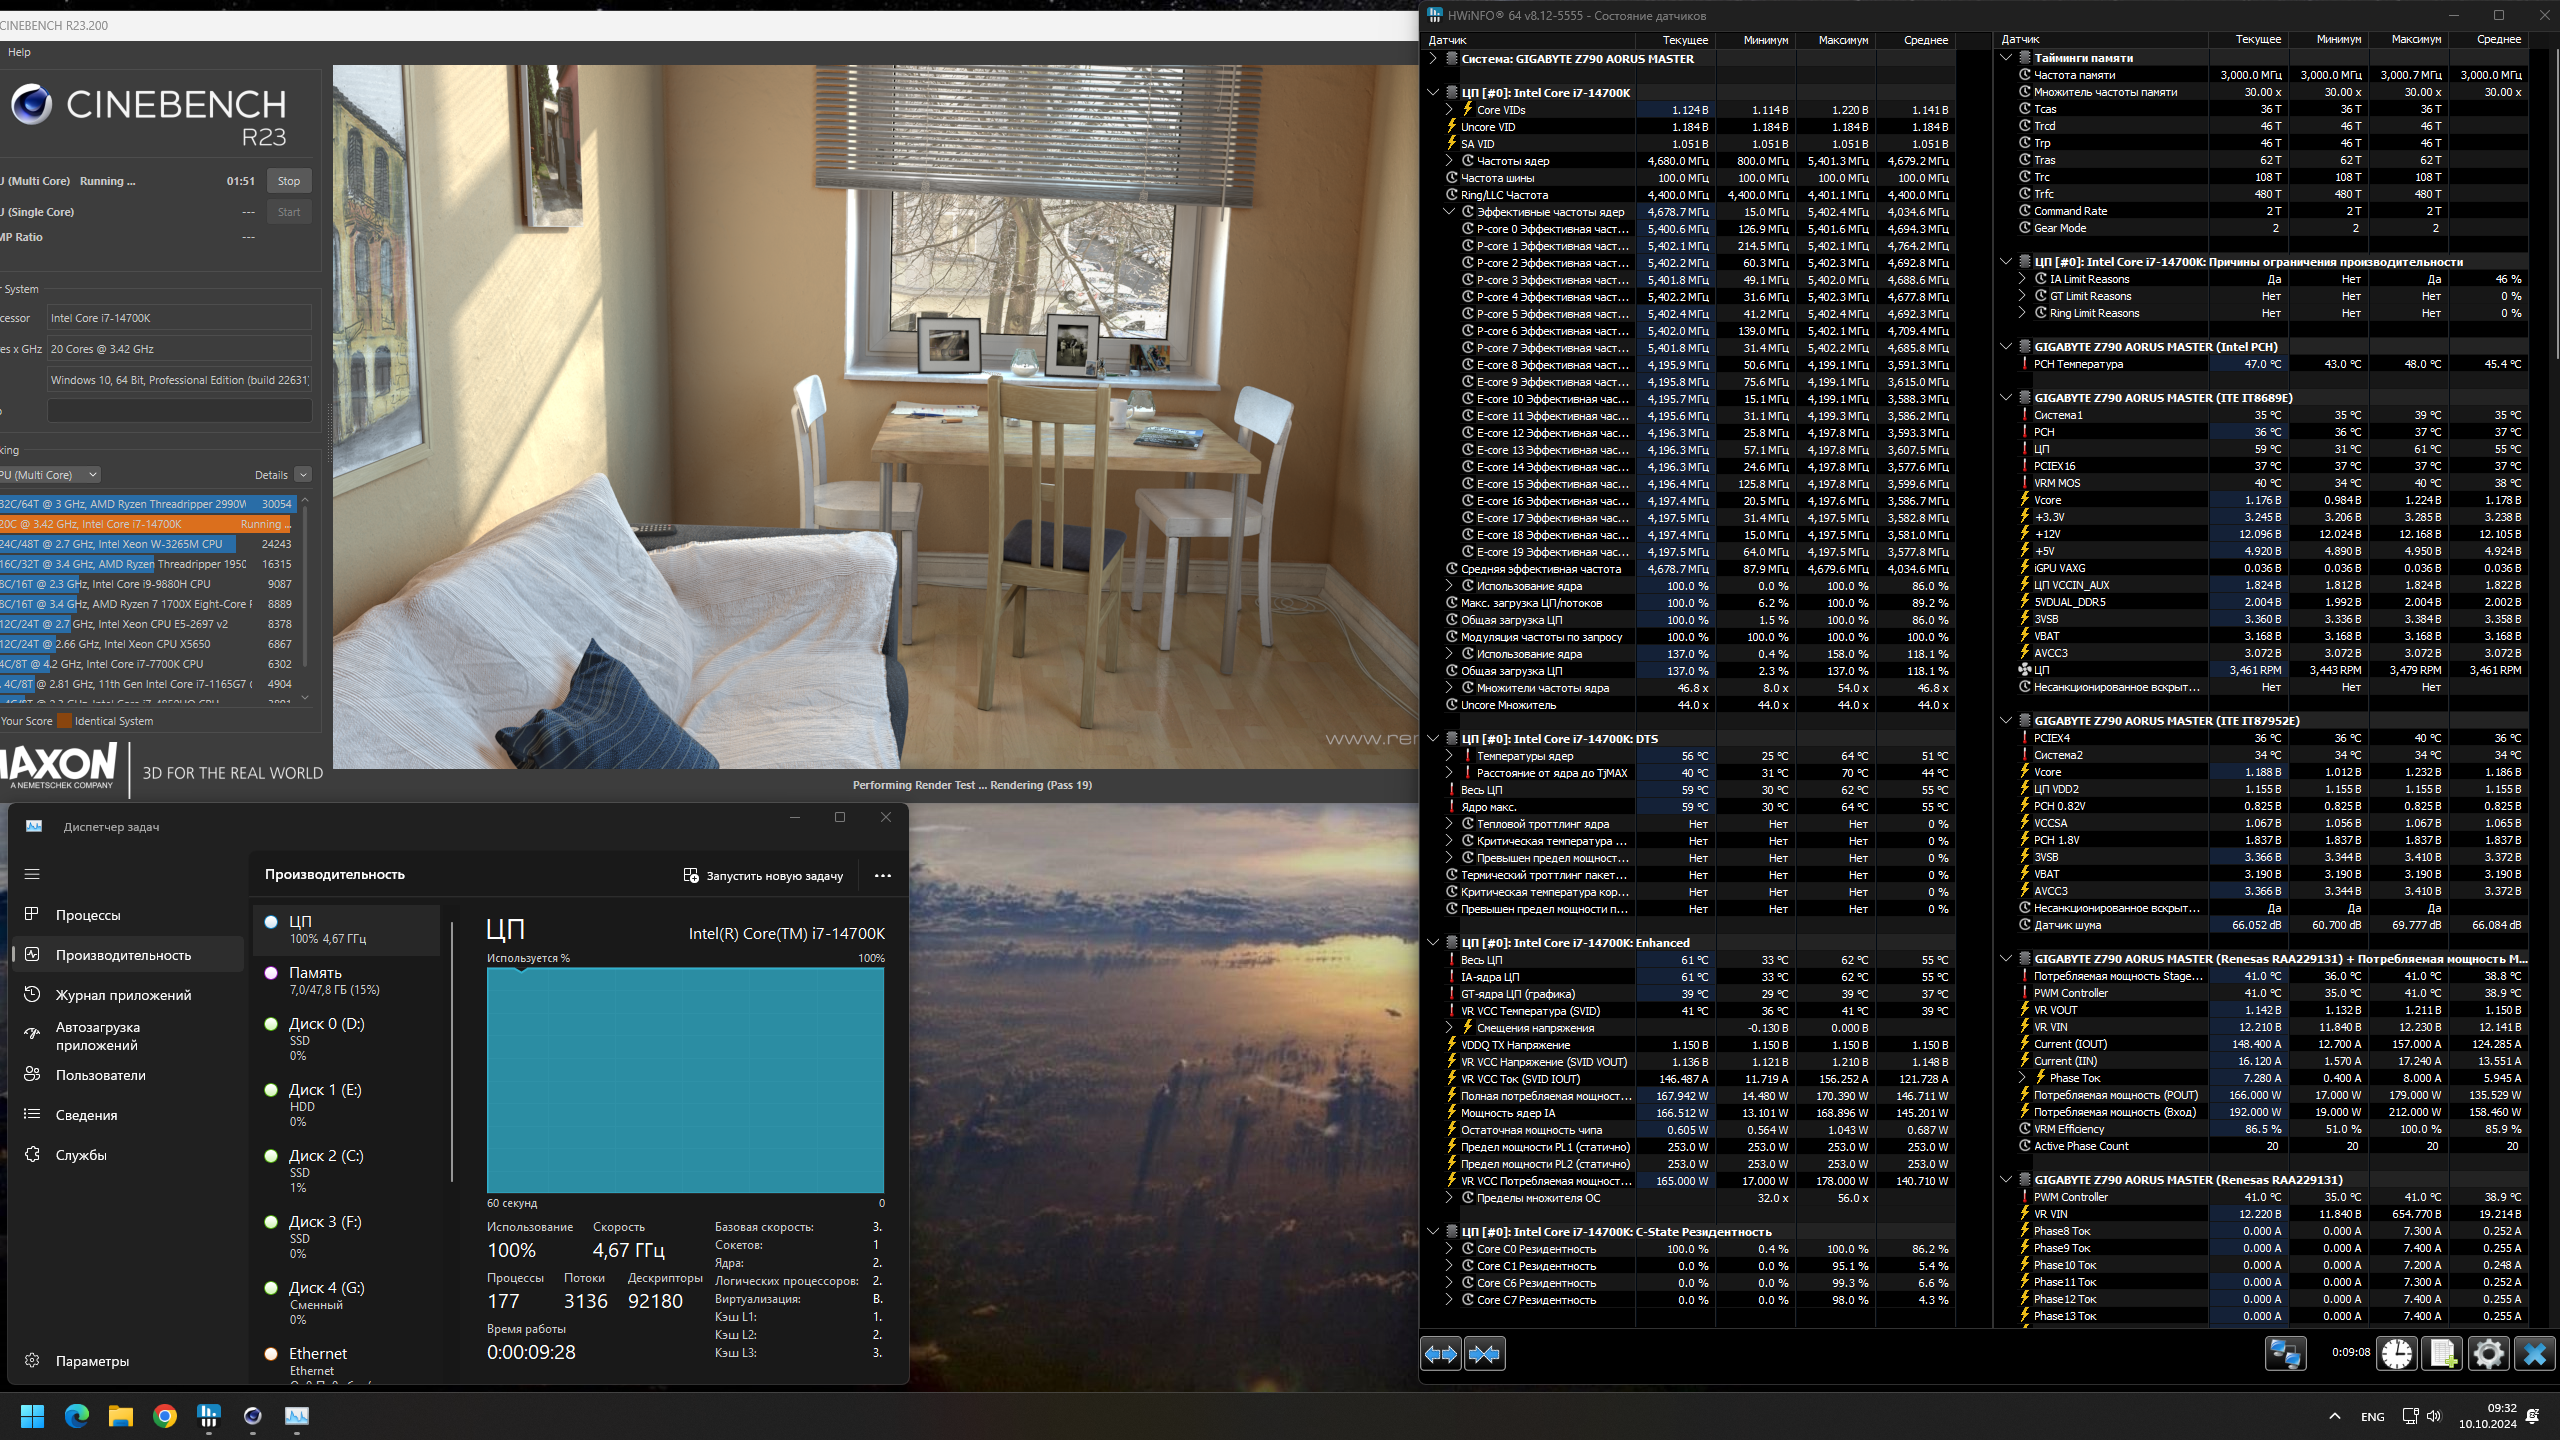Viewport: 2560px width, 1440px height.
Task: Switch to the Processes tab in Task Manager
Action: click(x=88, y=915)
